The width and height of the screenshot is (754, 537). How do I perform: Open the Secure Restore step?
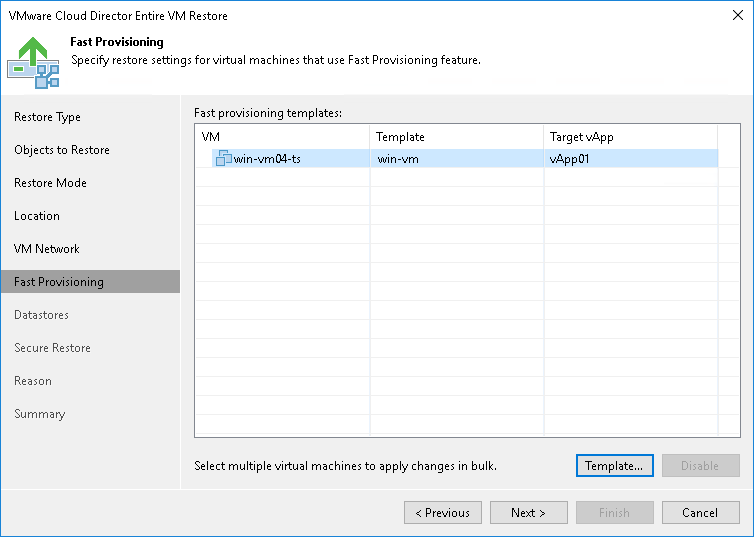coord(52,348)
